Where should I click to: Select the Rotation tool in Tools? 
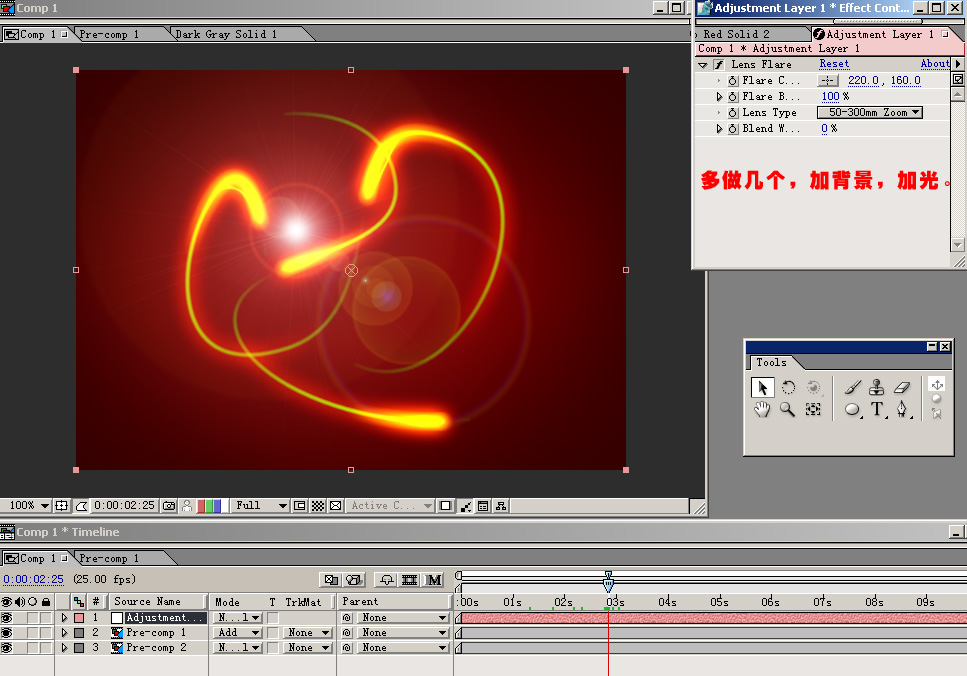[788, 388]
